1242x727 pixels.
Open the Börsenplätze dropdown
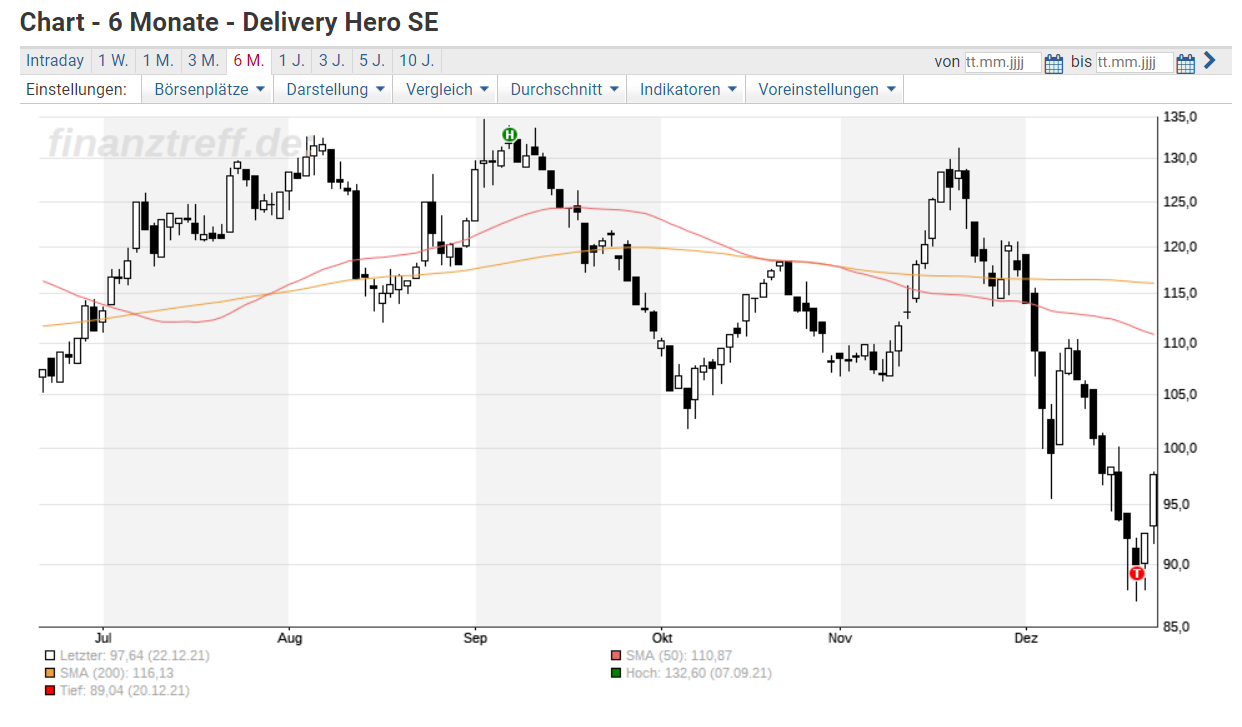coord(209,89)
